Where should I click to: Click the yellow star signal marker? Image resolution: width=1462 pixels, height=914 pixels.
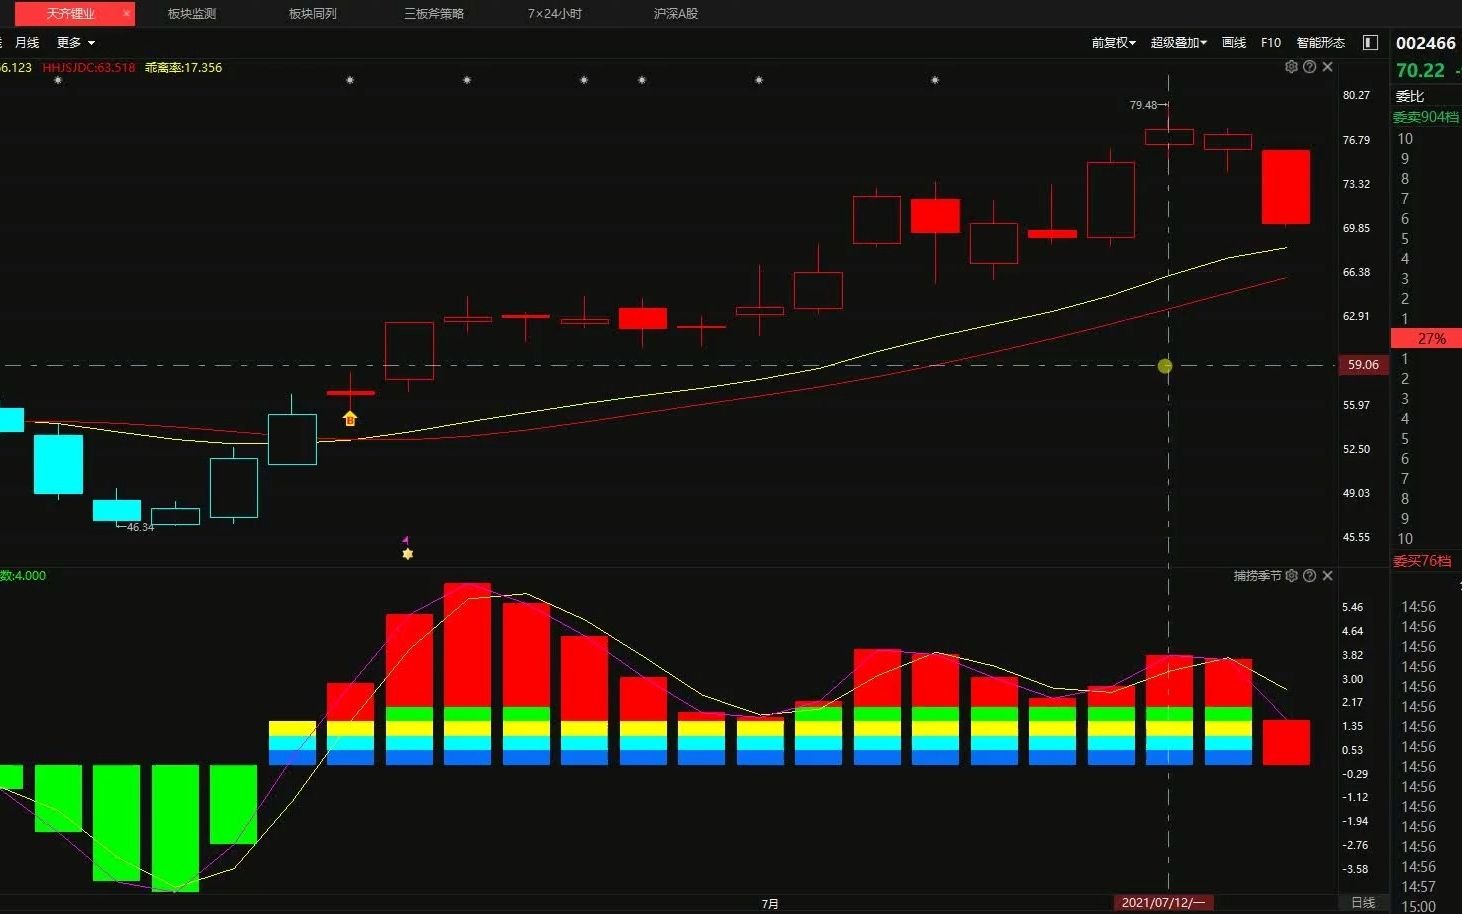click(x=407, y=553)
